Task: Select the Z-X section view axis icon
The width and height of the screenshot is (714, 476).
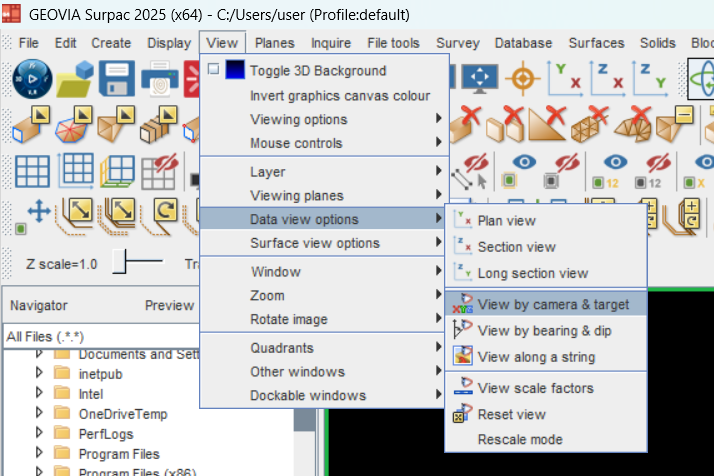Action: [x=608, y=78]
